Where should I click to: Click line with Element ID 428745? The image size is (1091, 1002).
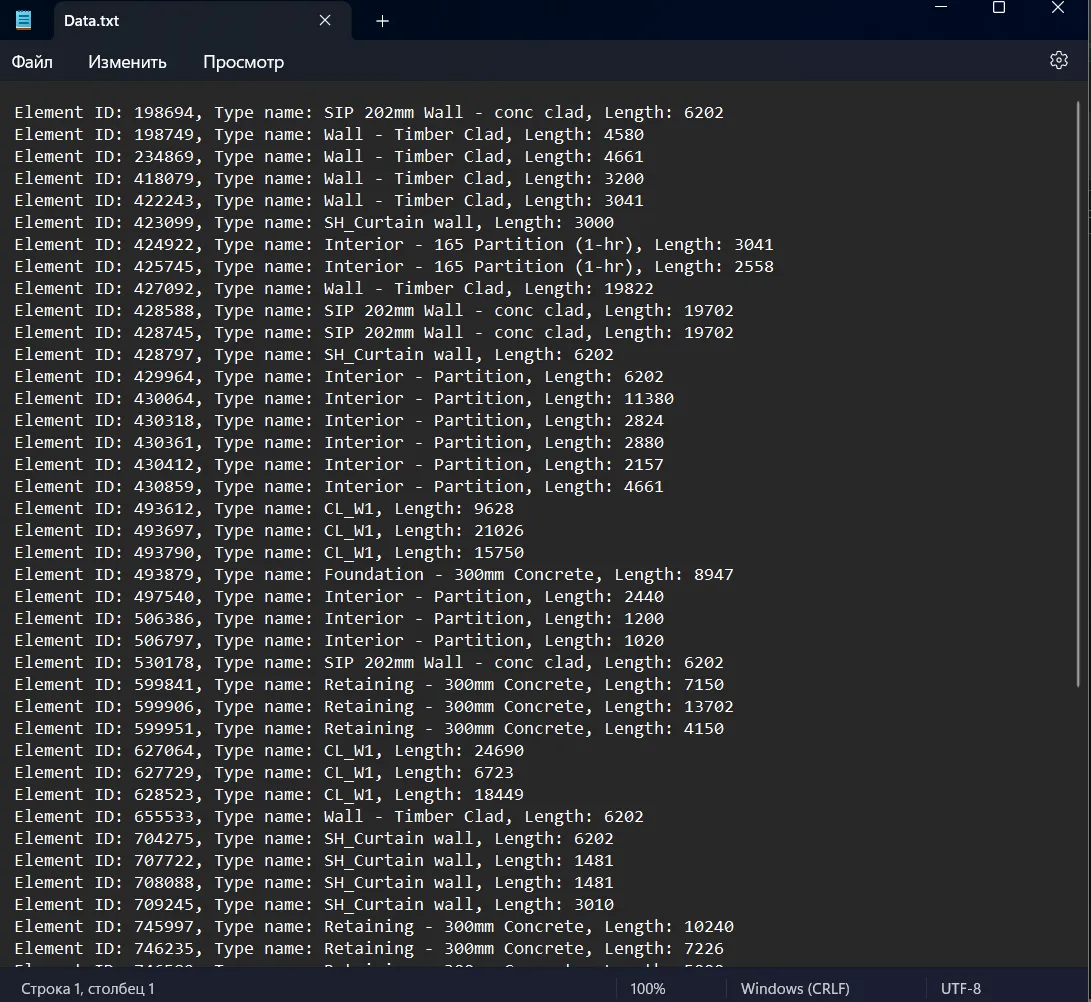coord(374,333)
